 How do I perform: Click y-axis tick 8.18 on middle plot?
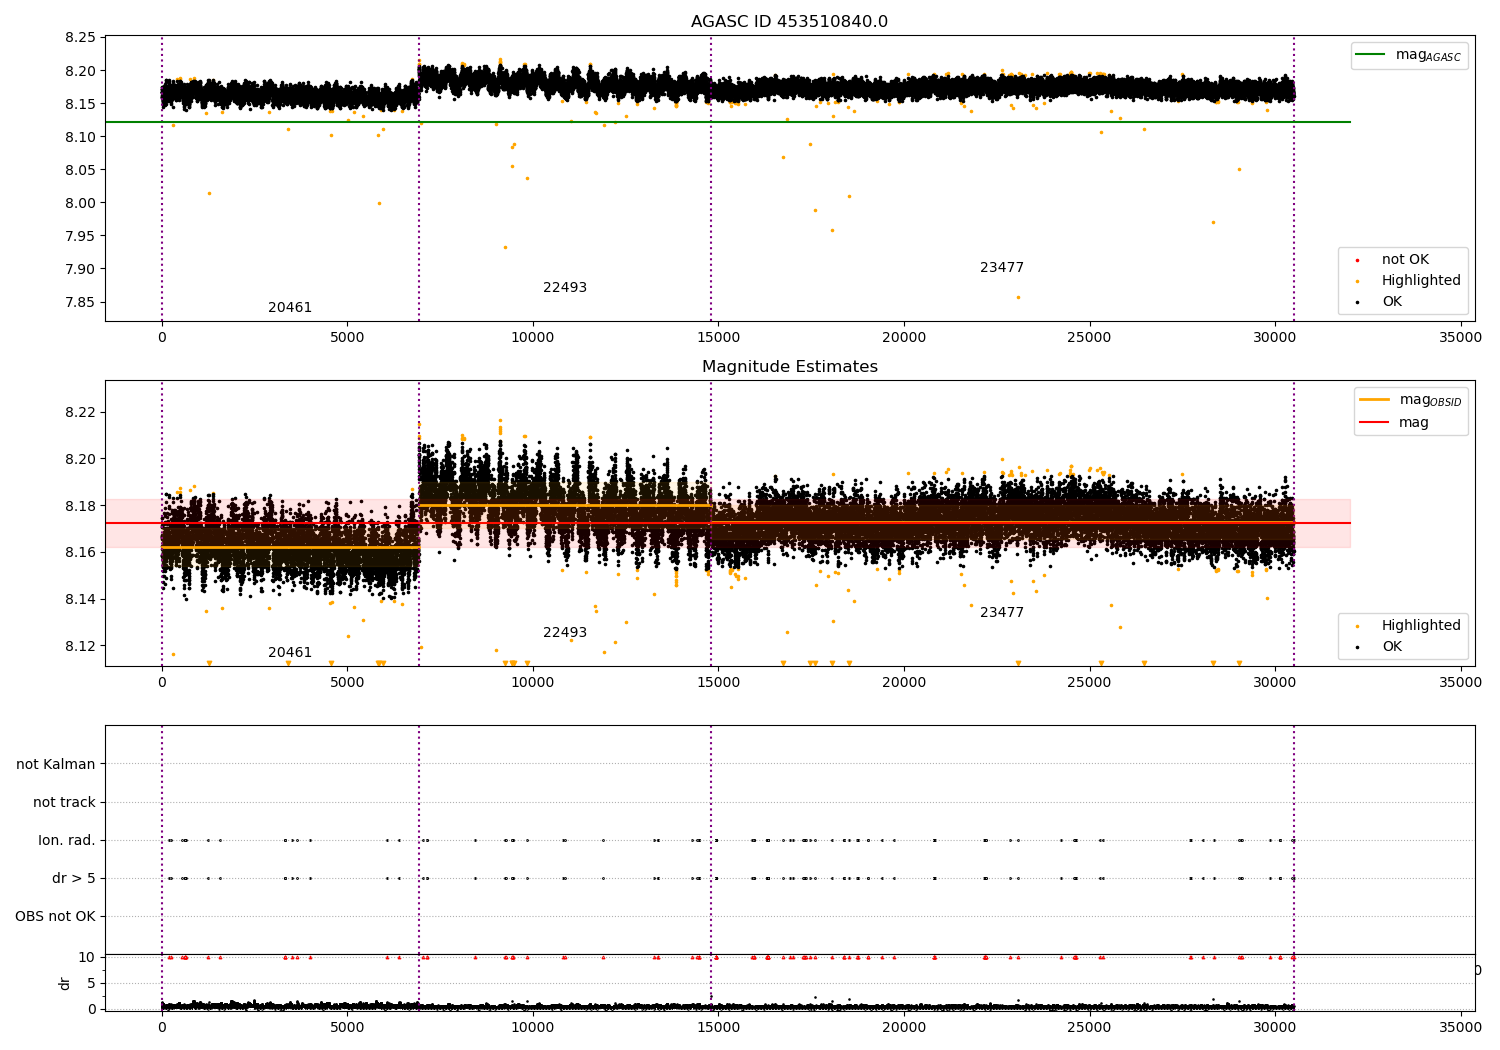(79, 506)
